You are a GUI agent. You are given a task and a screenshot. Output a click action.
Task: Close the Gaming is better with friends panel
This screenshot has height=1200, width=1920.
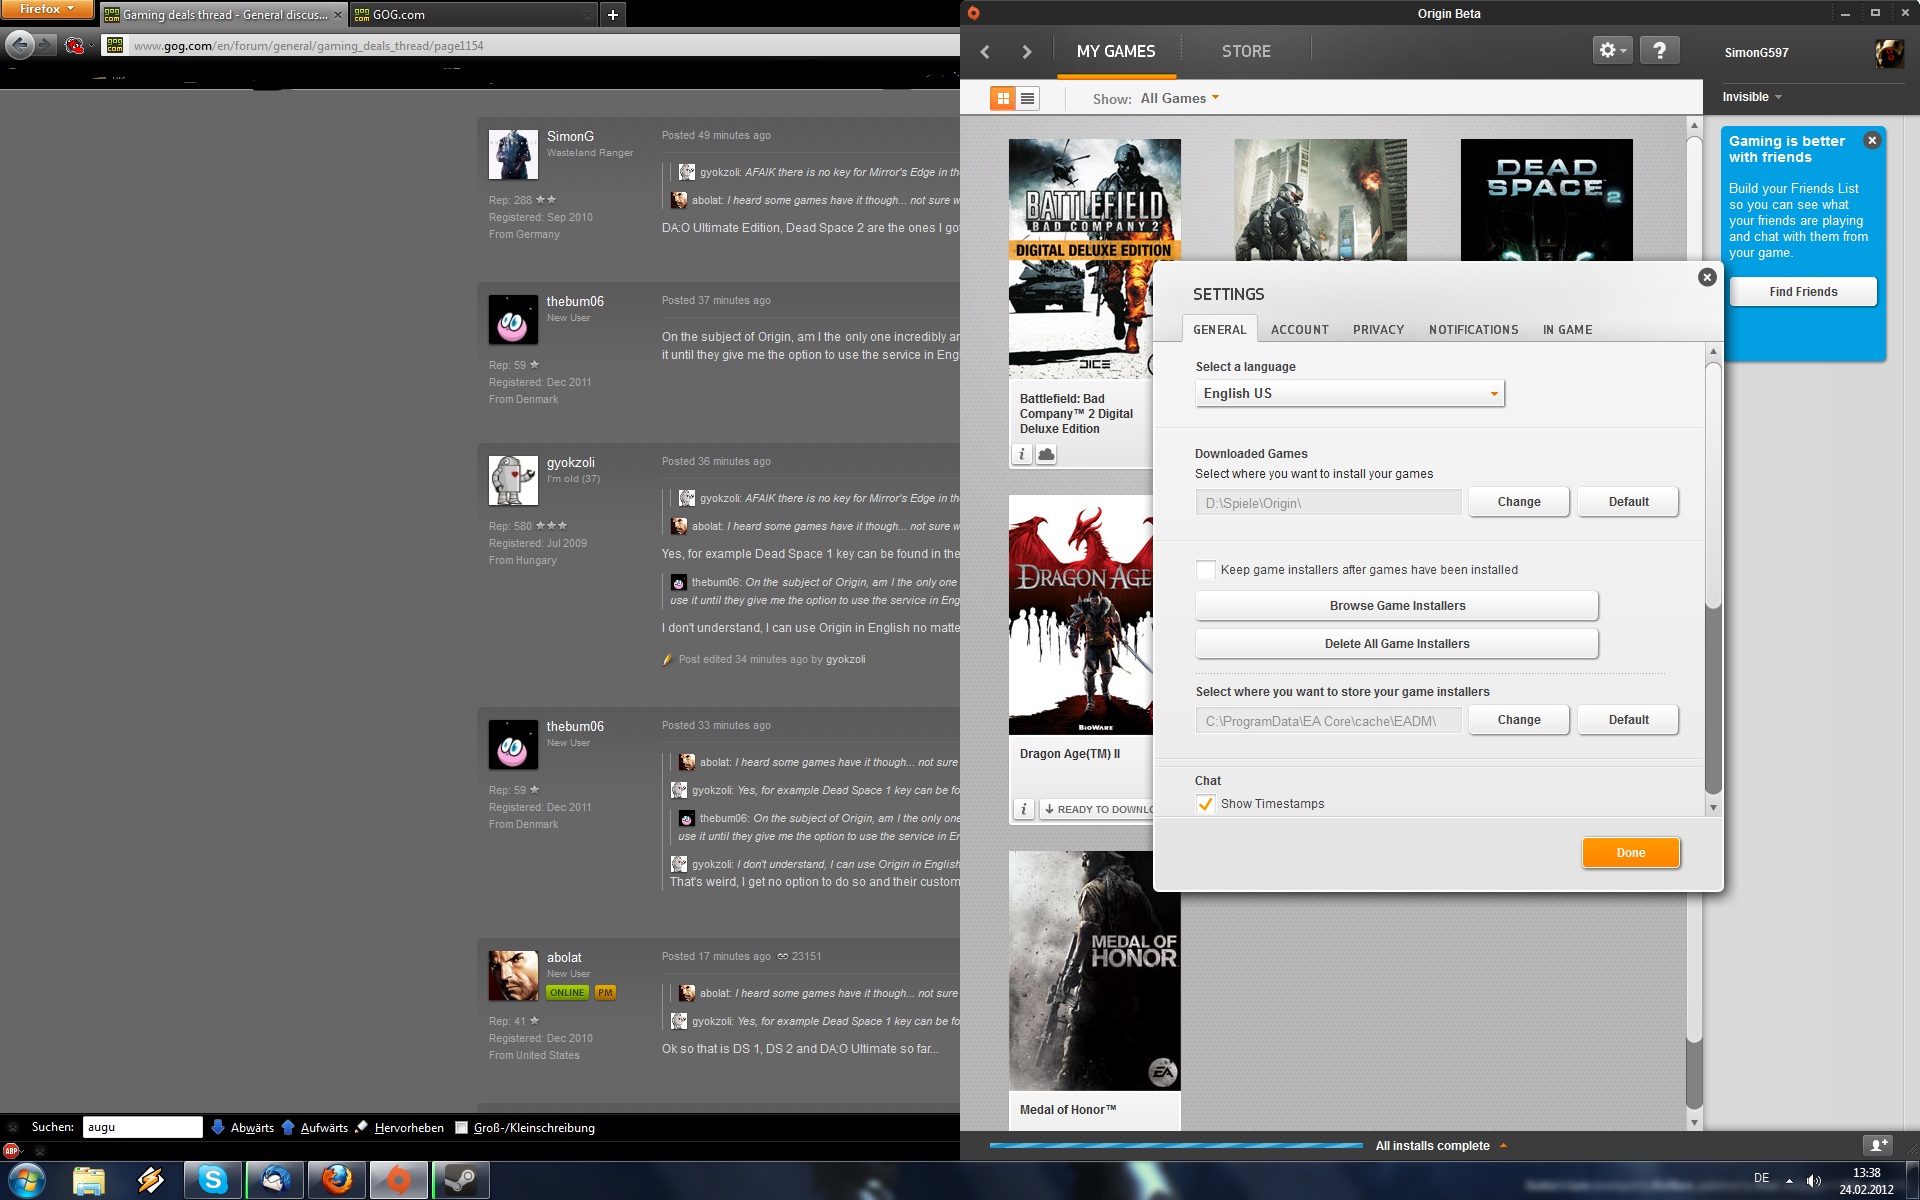point(1872,141)
